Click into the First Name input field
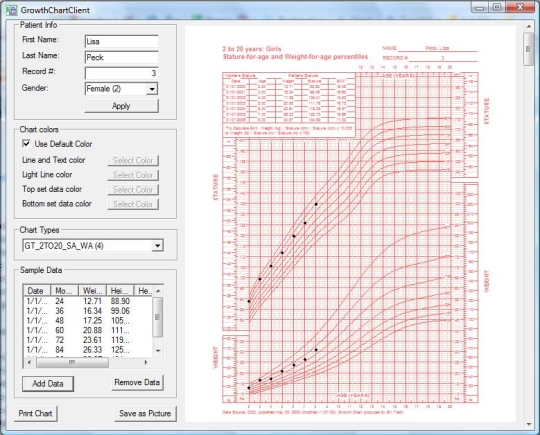540x435 pixels. coord(122,42)
